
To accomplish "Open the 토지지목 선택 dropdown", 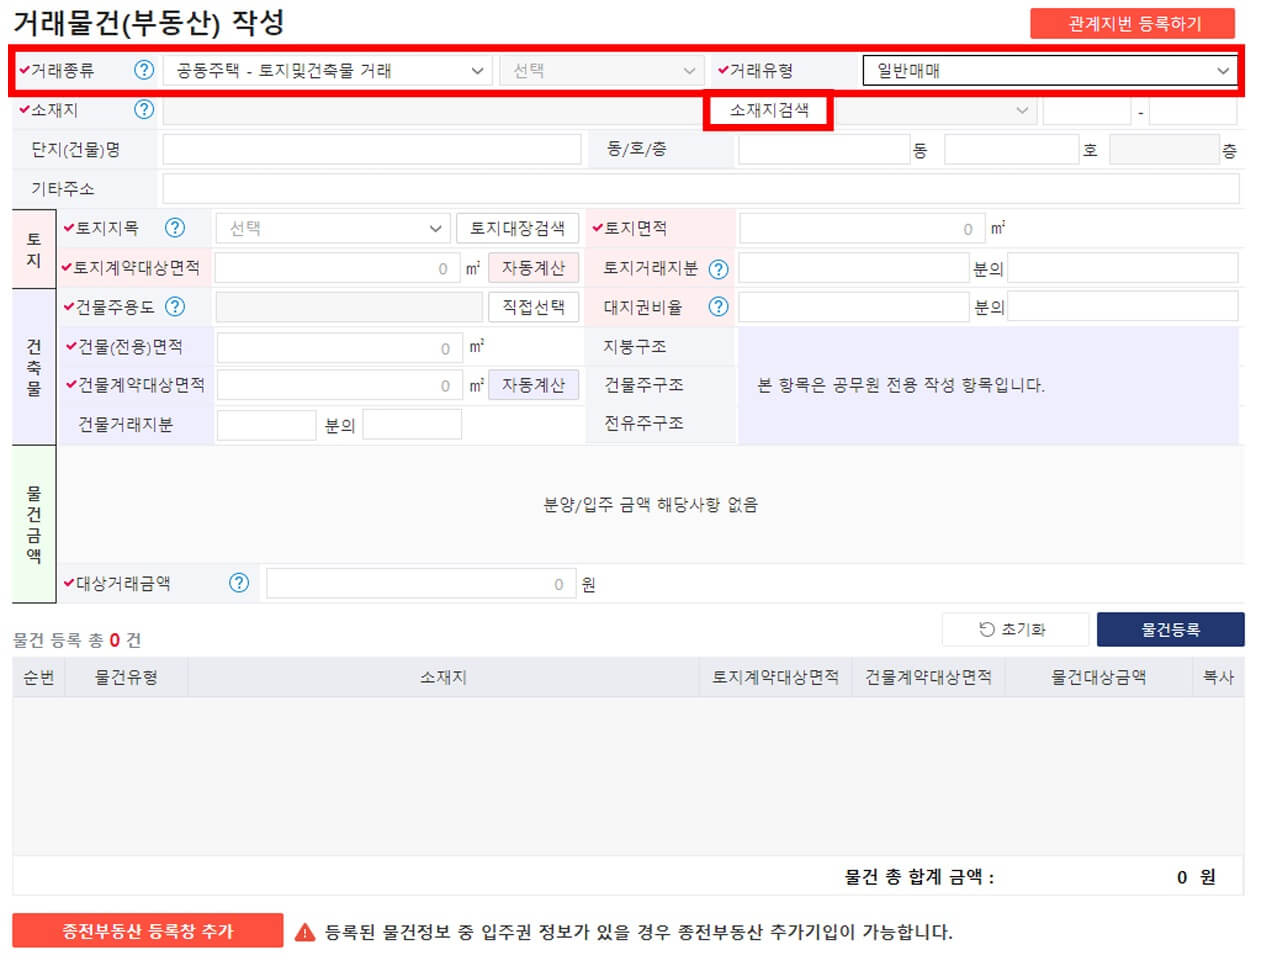I will pos(333,228).
